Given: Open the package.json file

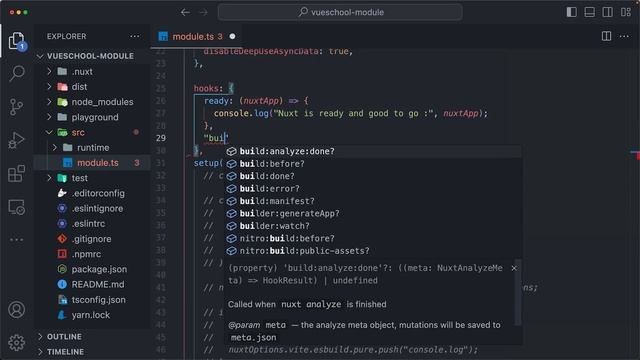Looking at the screenshot, I should 92,269.
